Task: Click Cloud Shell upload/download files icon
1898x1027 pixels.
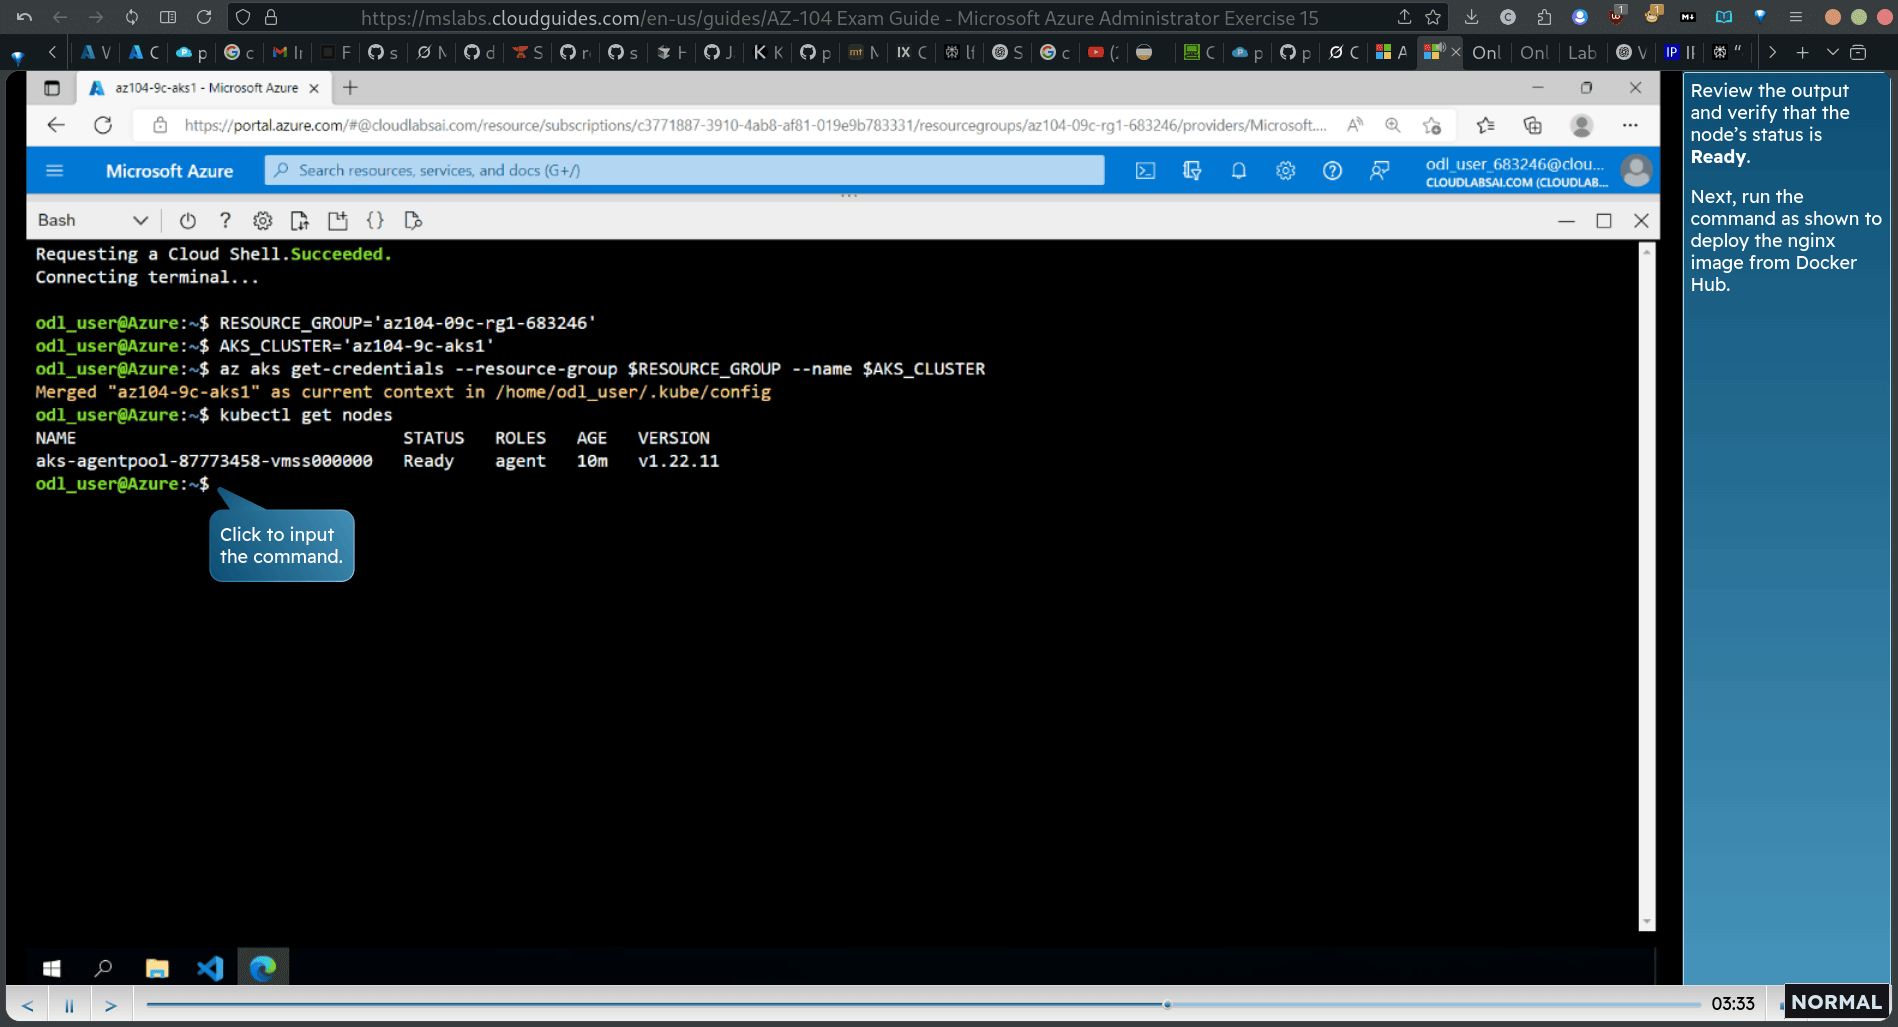Action: pos(300,221)
